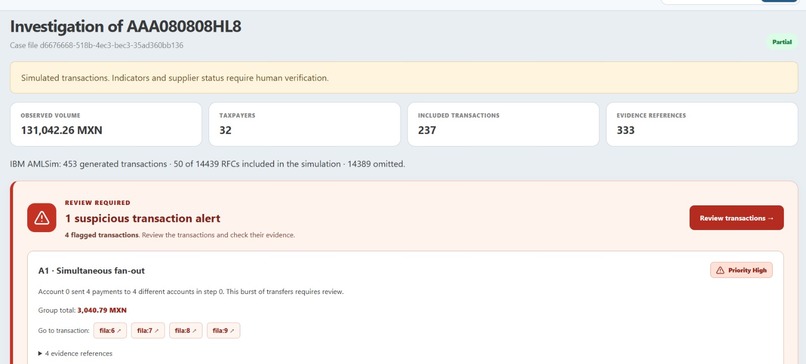806x364 pixels.
Task: Click the Taxpayers value 32
Action: (x=225, y=131)
